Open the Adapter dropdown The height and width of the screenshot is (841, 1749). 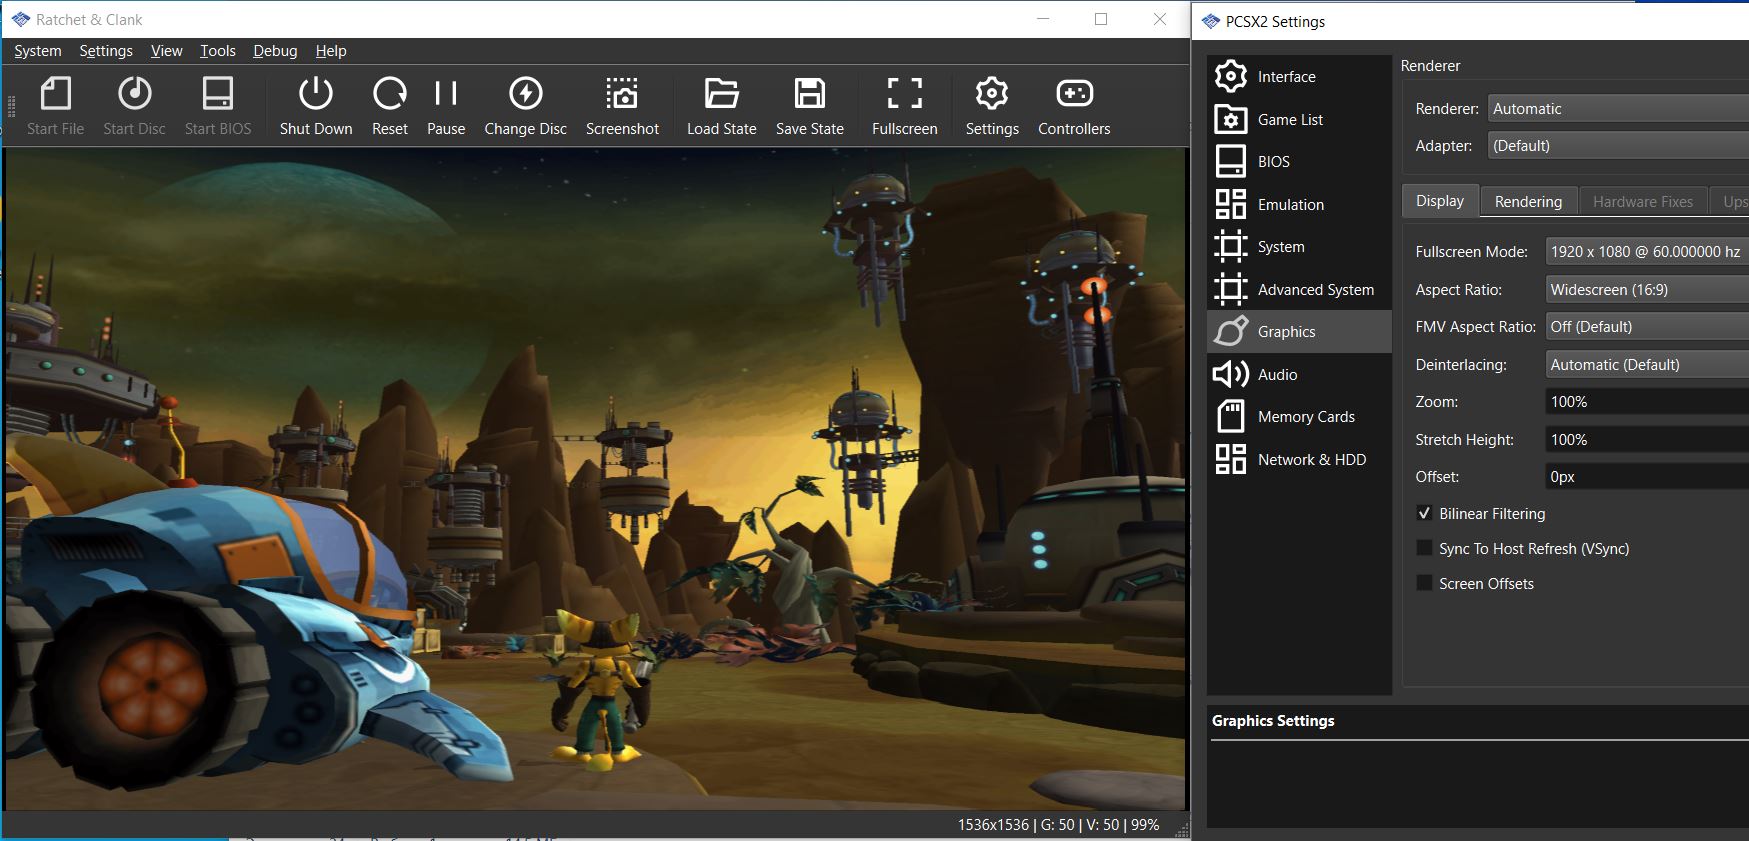(1618, 145)
